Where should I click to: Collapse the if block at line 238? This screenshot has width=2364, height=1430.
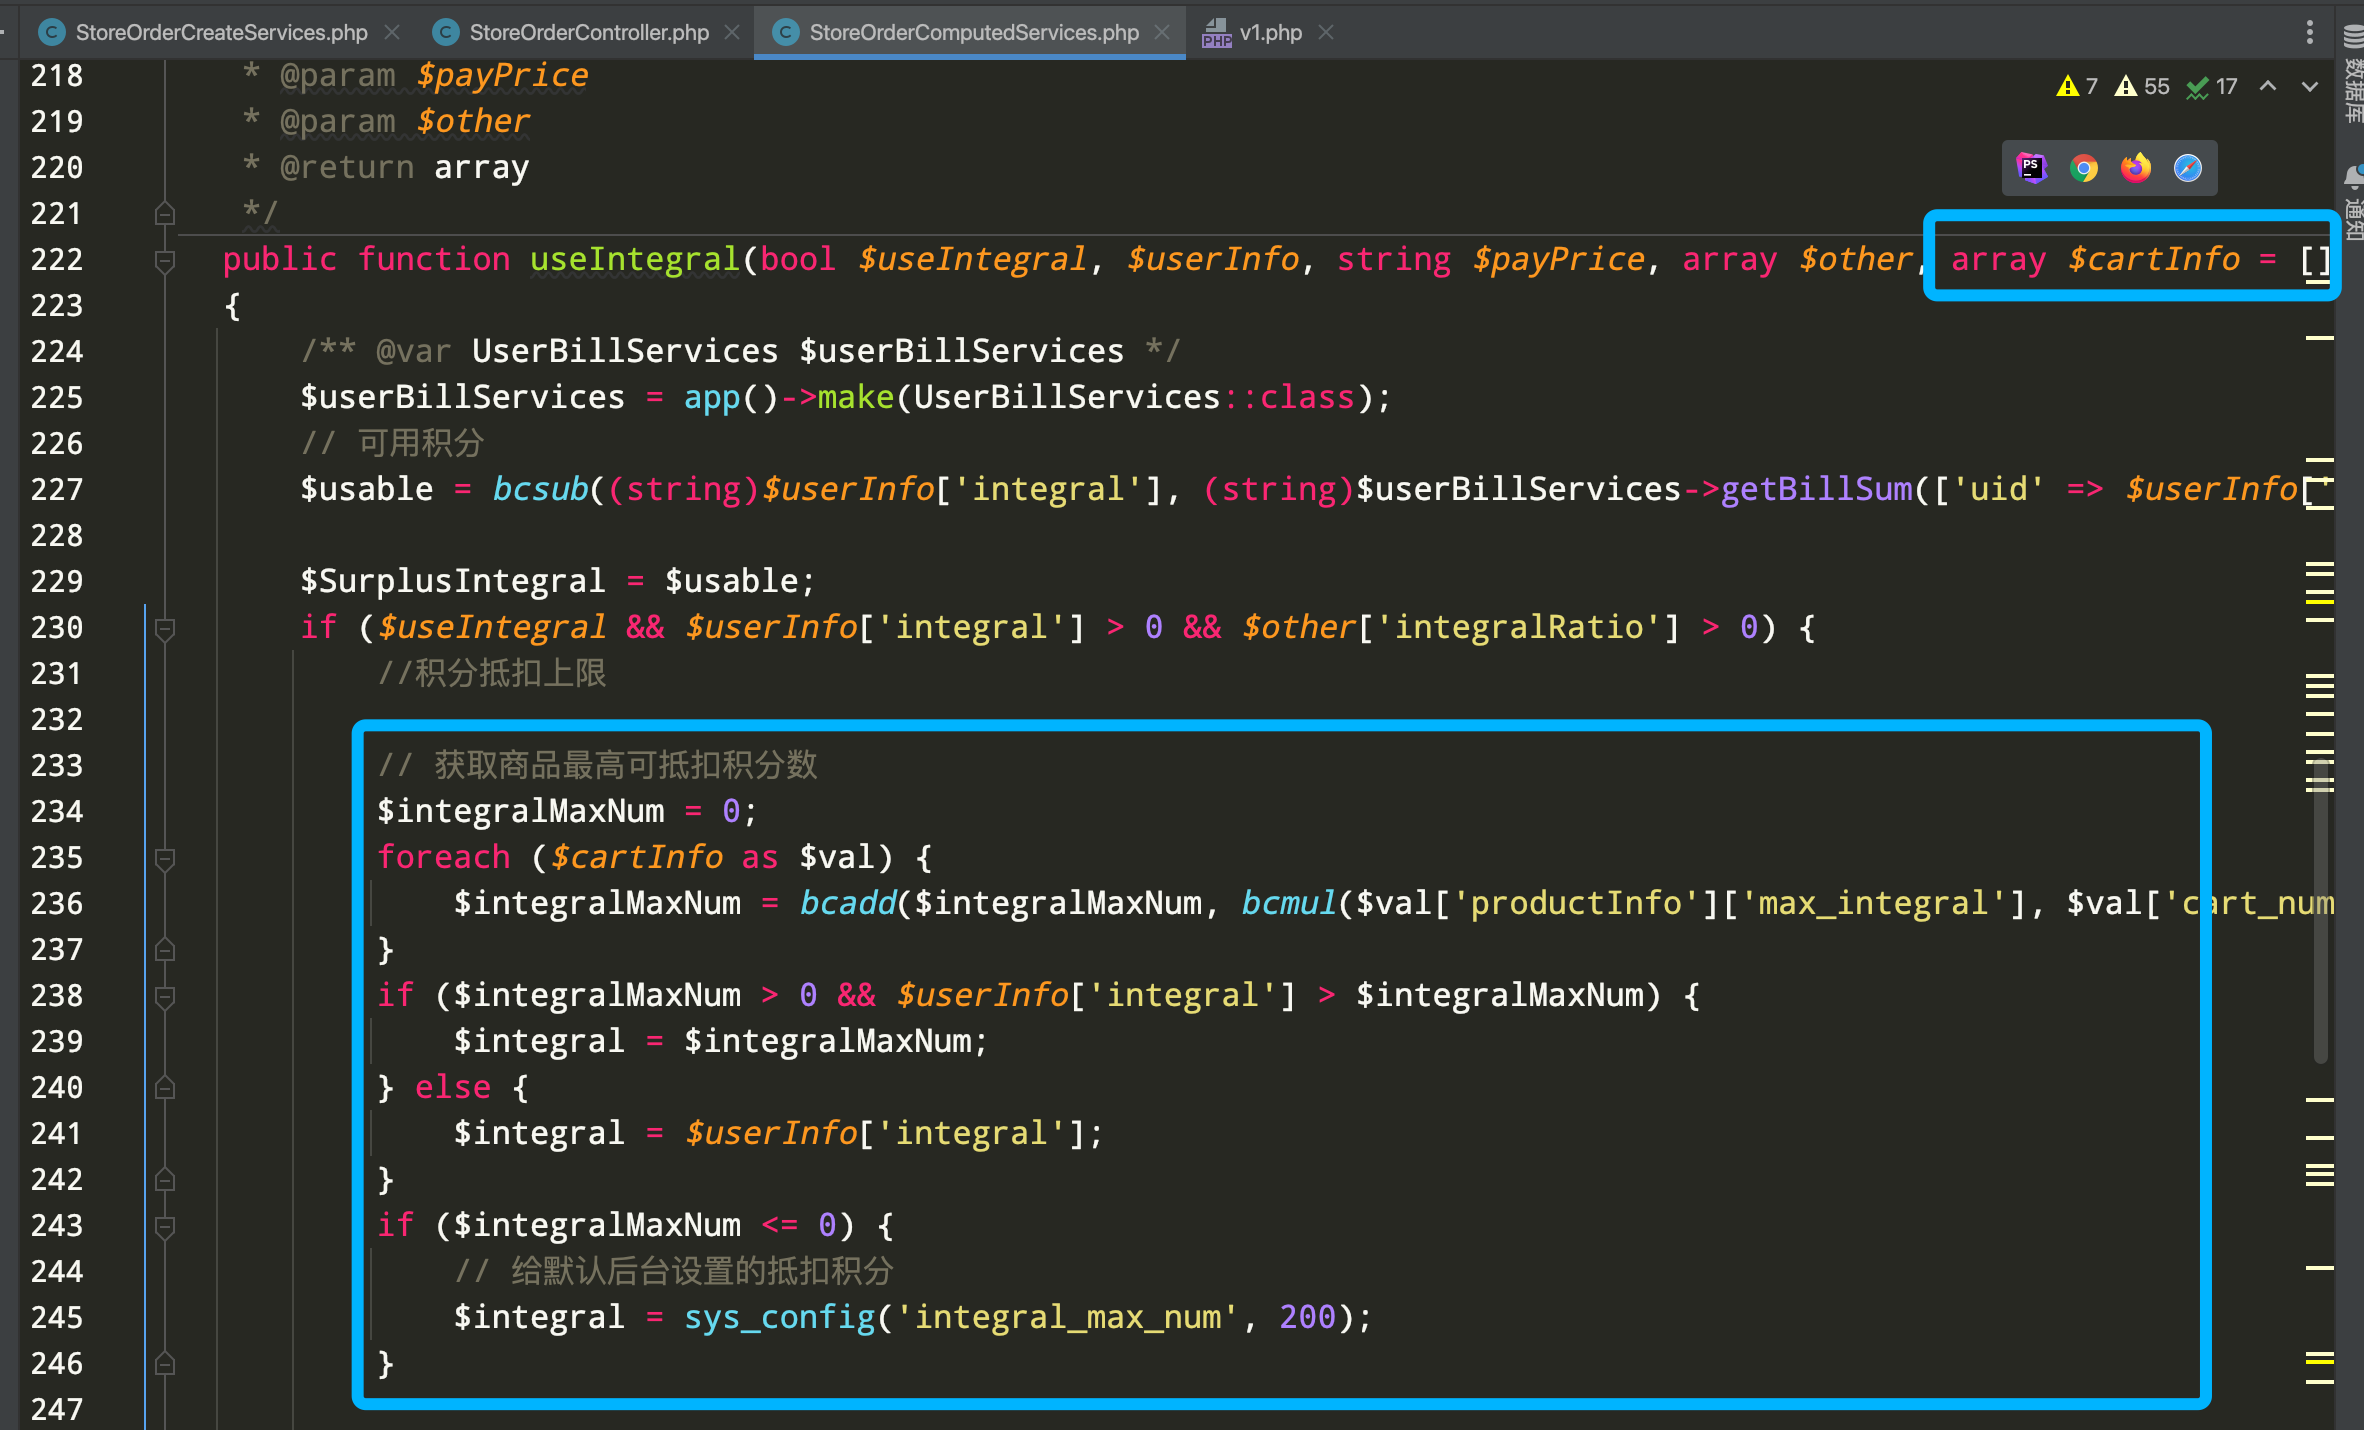pos(165,996)
